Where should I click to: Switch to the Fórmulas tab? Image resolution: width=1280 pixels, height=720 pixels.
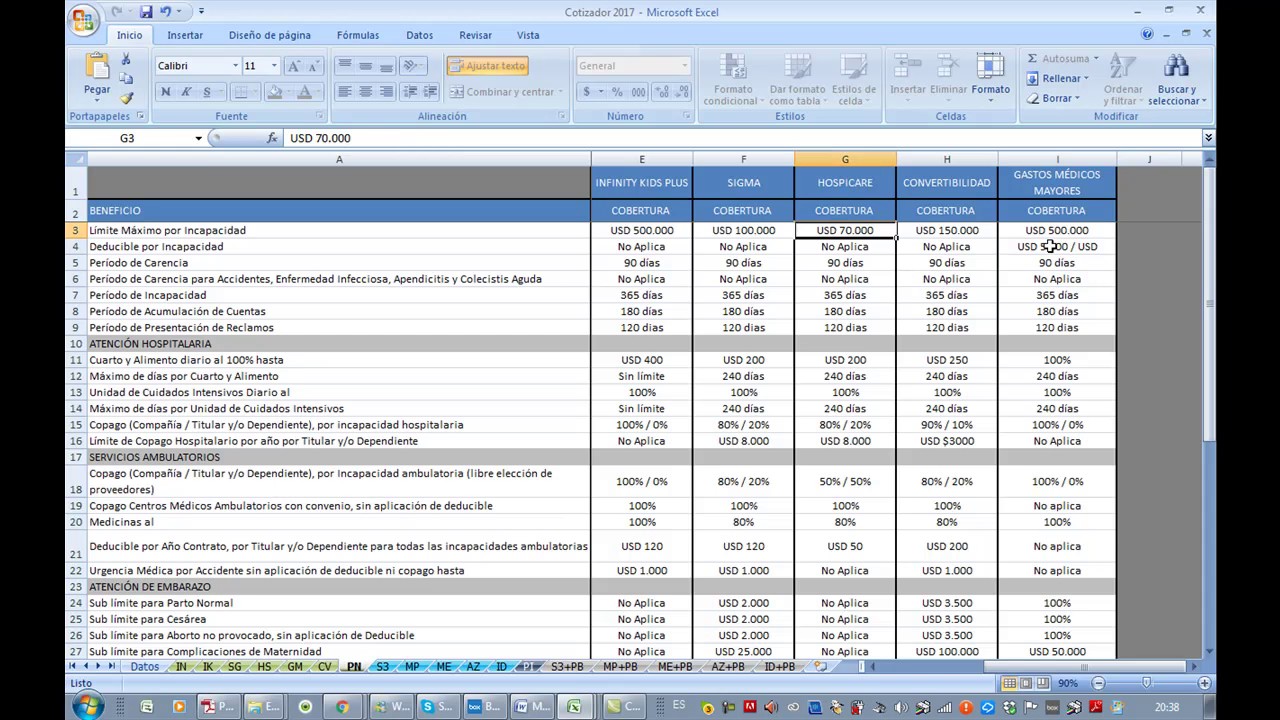(x=357, y=35)
